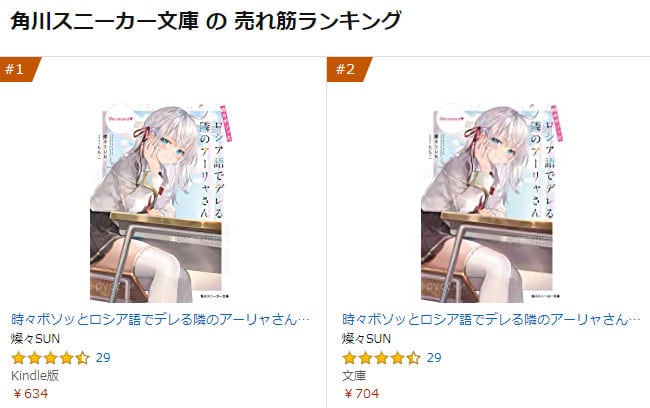Open title link of the #1 ranked book
This screenshot has height=408, width=650.
[x=160, y=319]
